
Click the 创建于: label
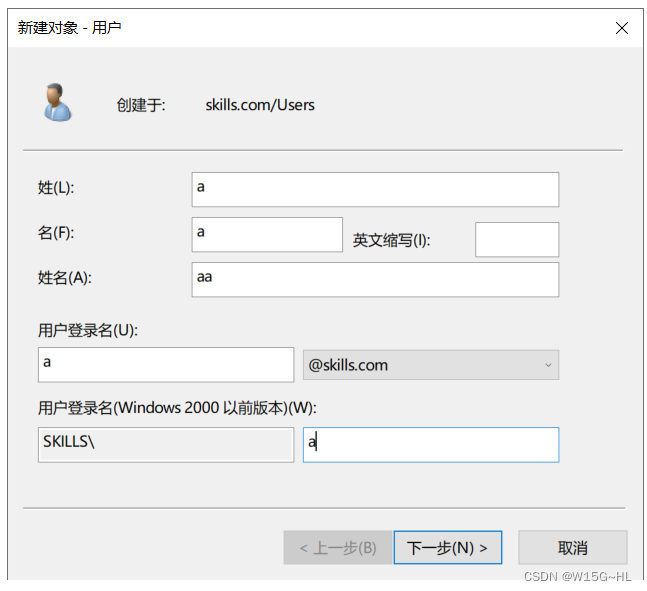pyautogui.click(x=141, y=105)
